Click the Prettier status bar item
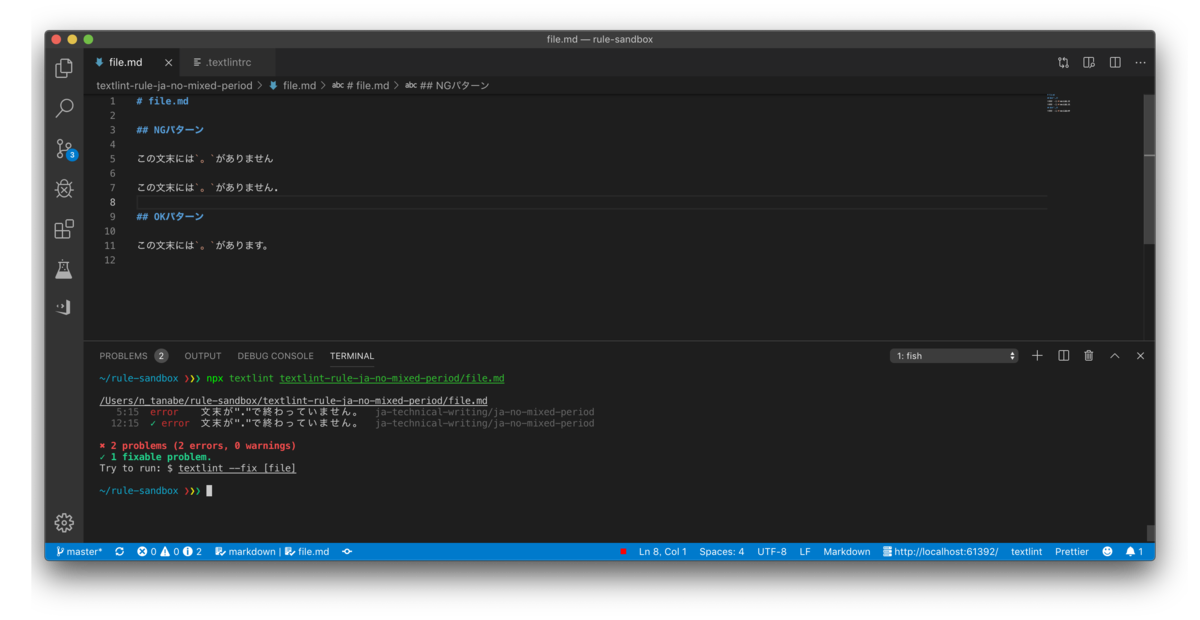This screenshot has height=620, width=1200. 1072,551
